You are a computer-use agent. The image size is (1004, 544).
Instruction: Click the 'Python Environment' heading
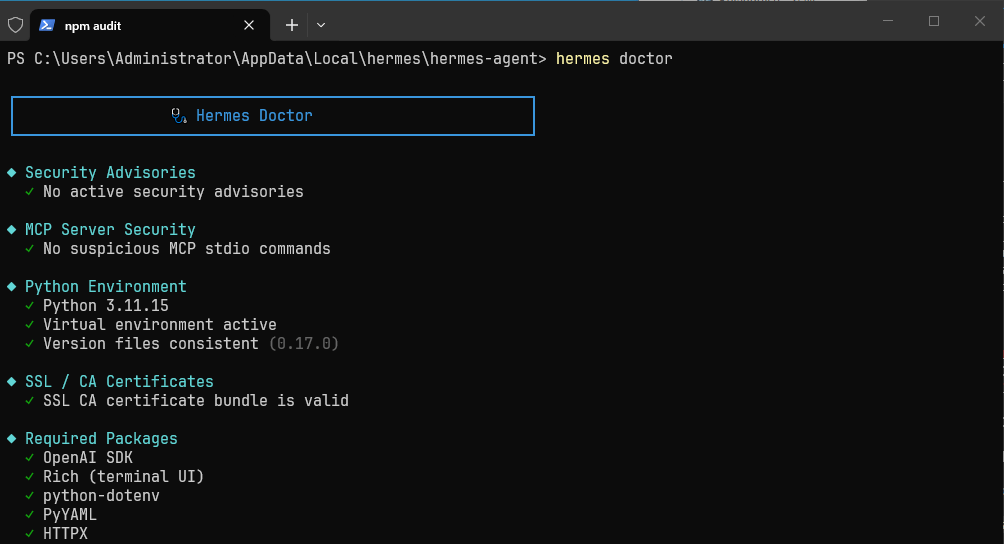pos(106,287)
